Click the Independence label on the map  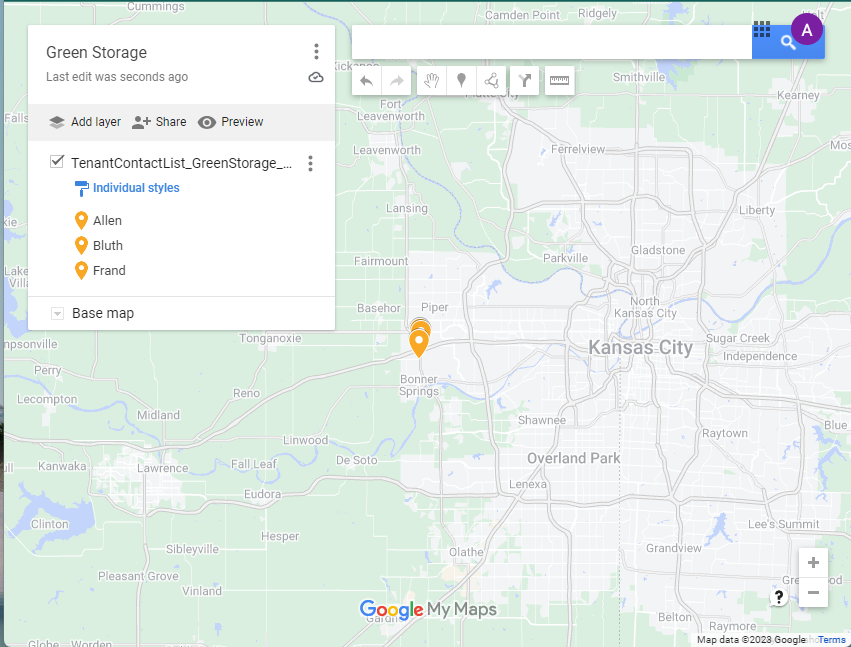760,357
